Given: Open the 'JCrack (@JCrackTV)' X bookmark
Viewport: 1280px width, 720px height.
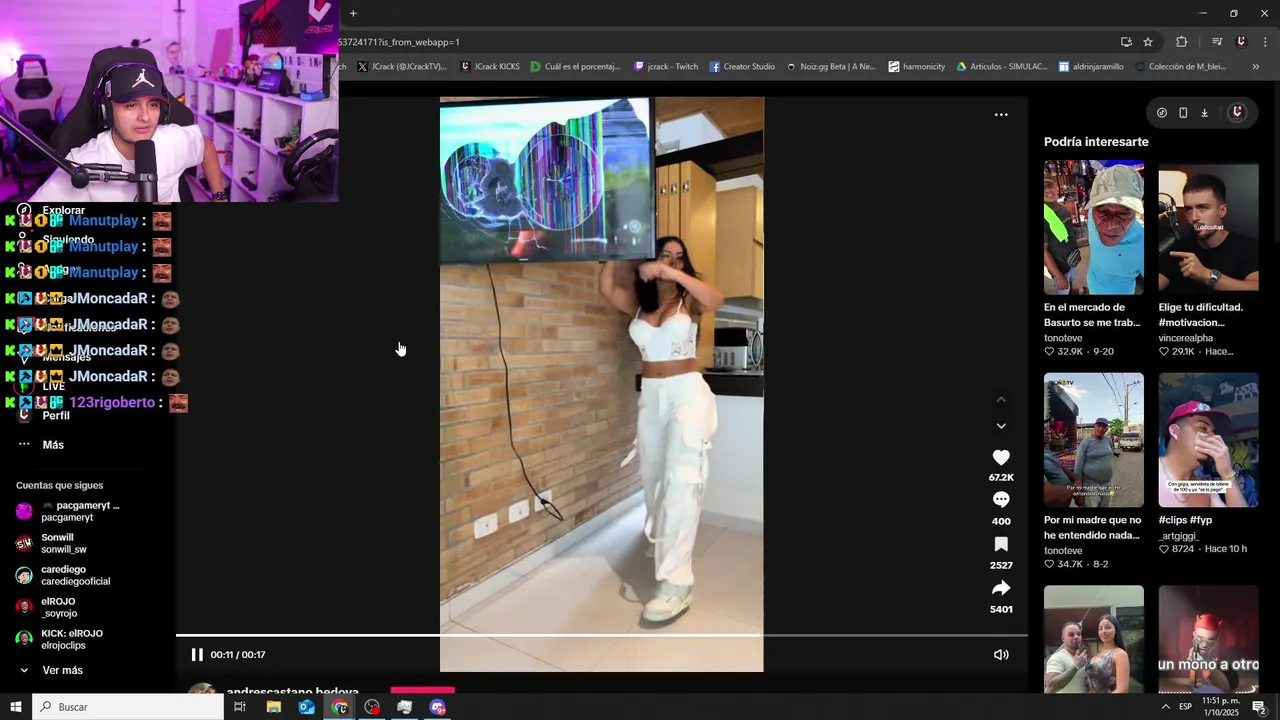Looking at the screenshot, I should tap(401, 67).
